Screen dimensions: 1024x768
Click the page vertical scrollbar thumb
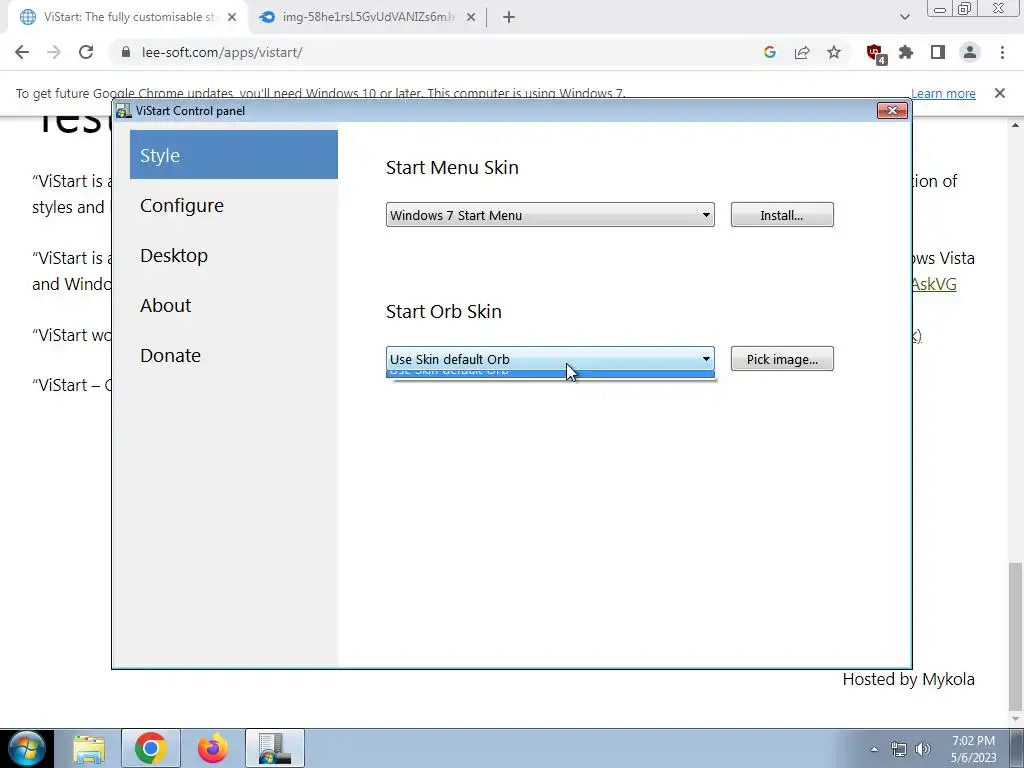[x=1016, y=637]
